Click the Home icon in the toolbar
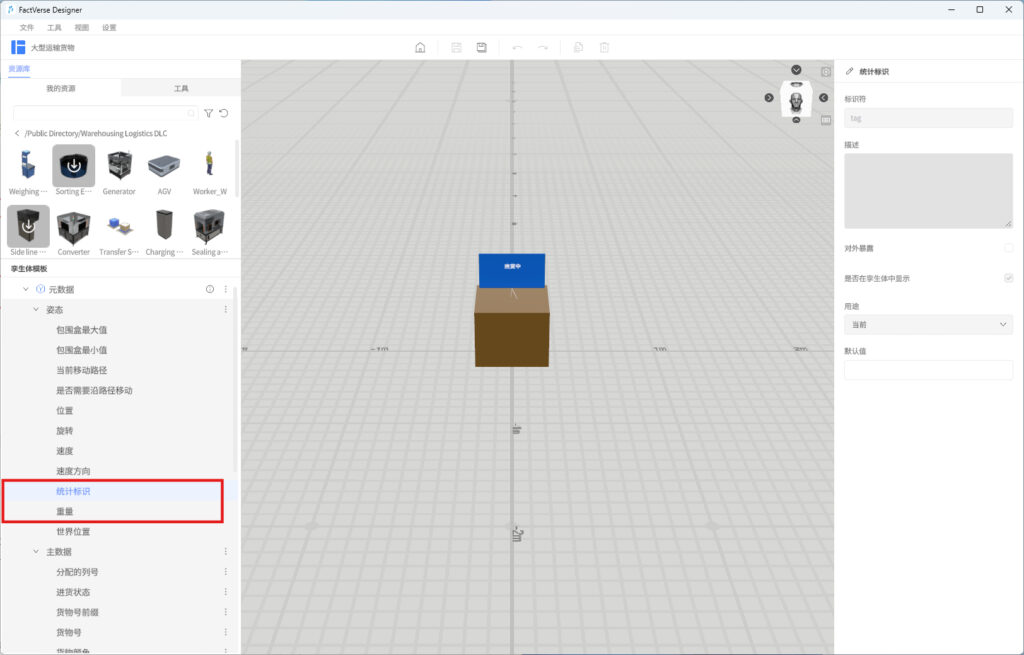Viewport: 1024px width, 655px height. tap(420, 48)
